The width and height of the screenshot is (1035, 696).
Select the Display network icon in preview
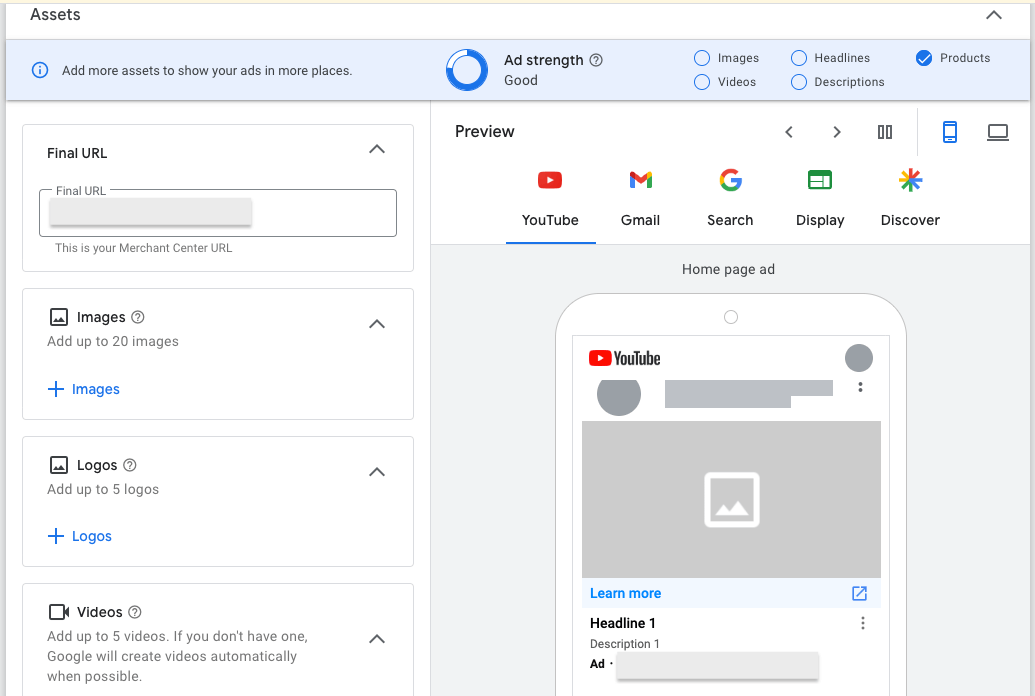tap(819, 180)
